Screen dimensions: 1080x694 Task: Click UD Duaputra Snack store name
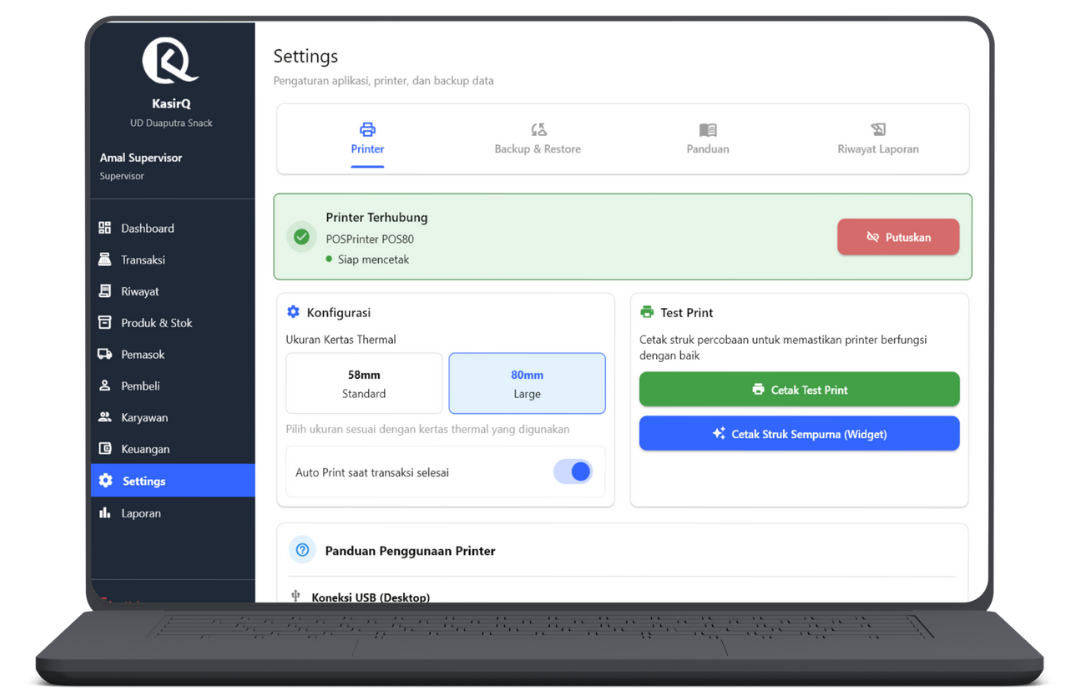[x=172, y=123]
